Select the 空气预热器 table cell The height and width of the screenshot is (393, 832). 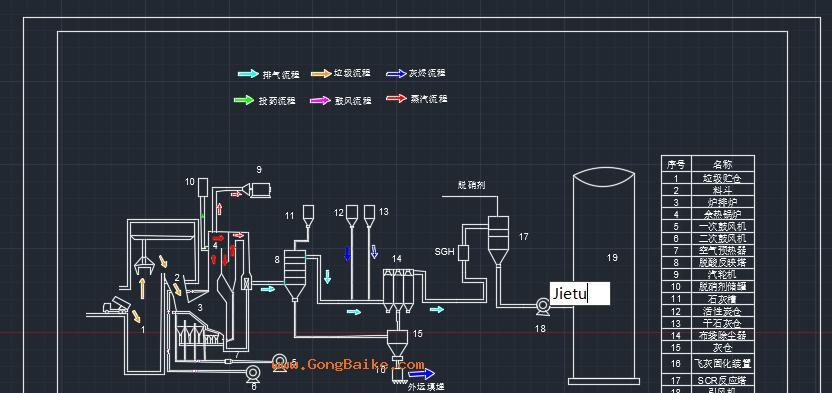coord(722,250)
